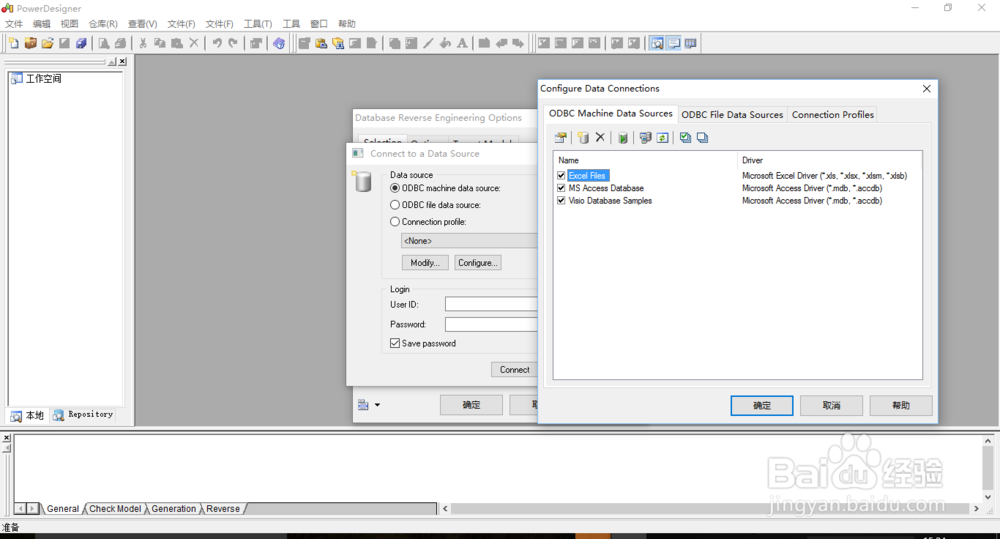Click 确定 in Configure Data Connections dialog

point(761,406)
